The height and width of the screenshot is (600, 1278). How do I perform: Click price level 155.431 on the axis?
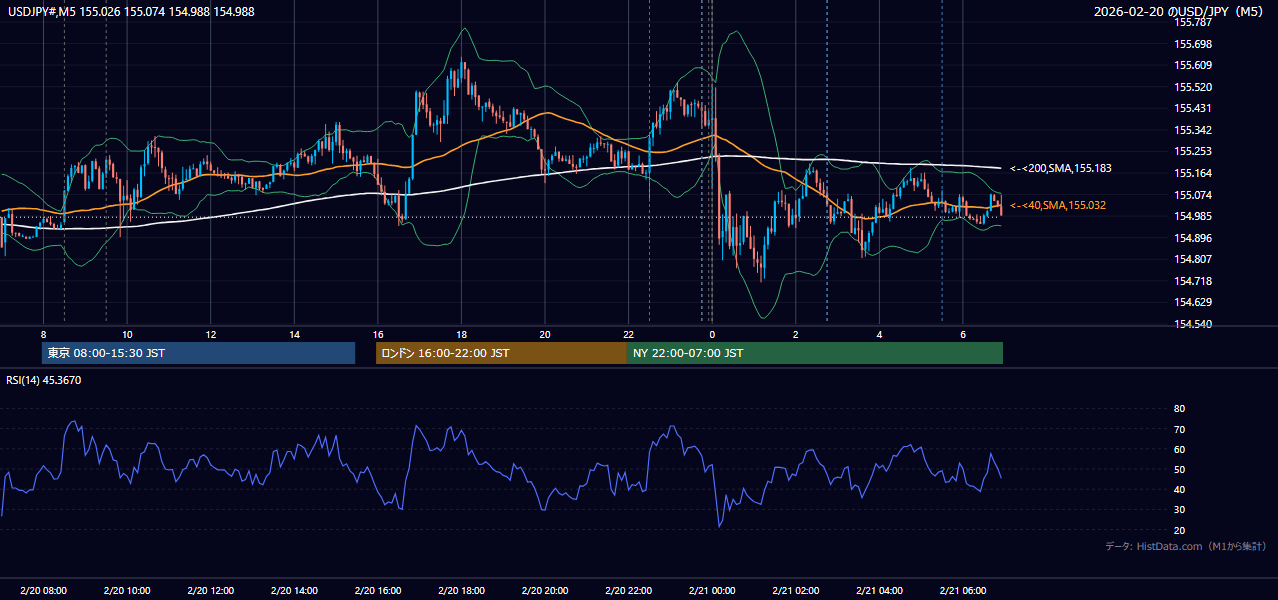click(x=1193, y=108)
